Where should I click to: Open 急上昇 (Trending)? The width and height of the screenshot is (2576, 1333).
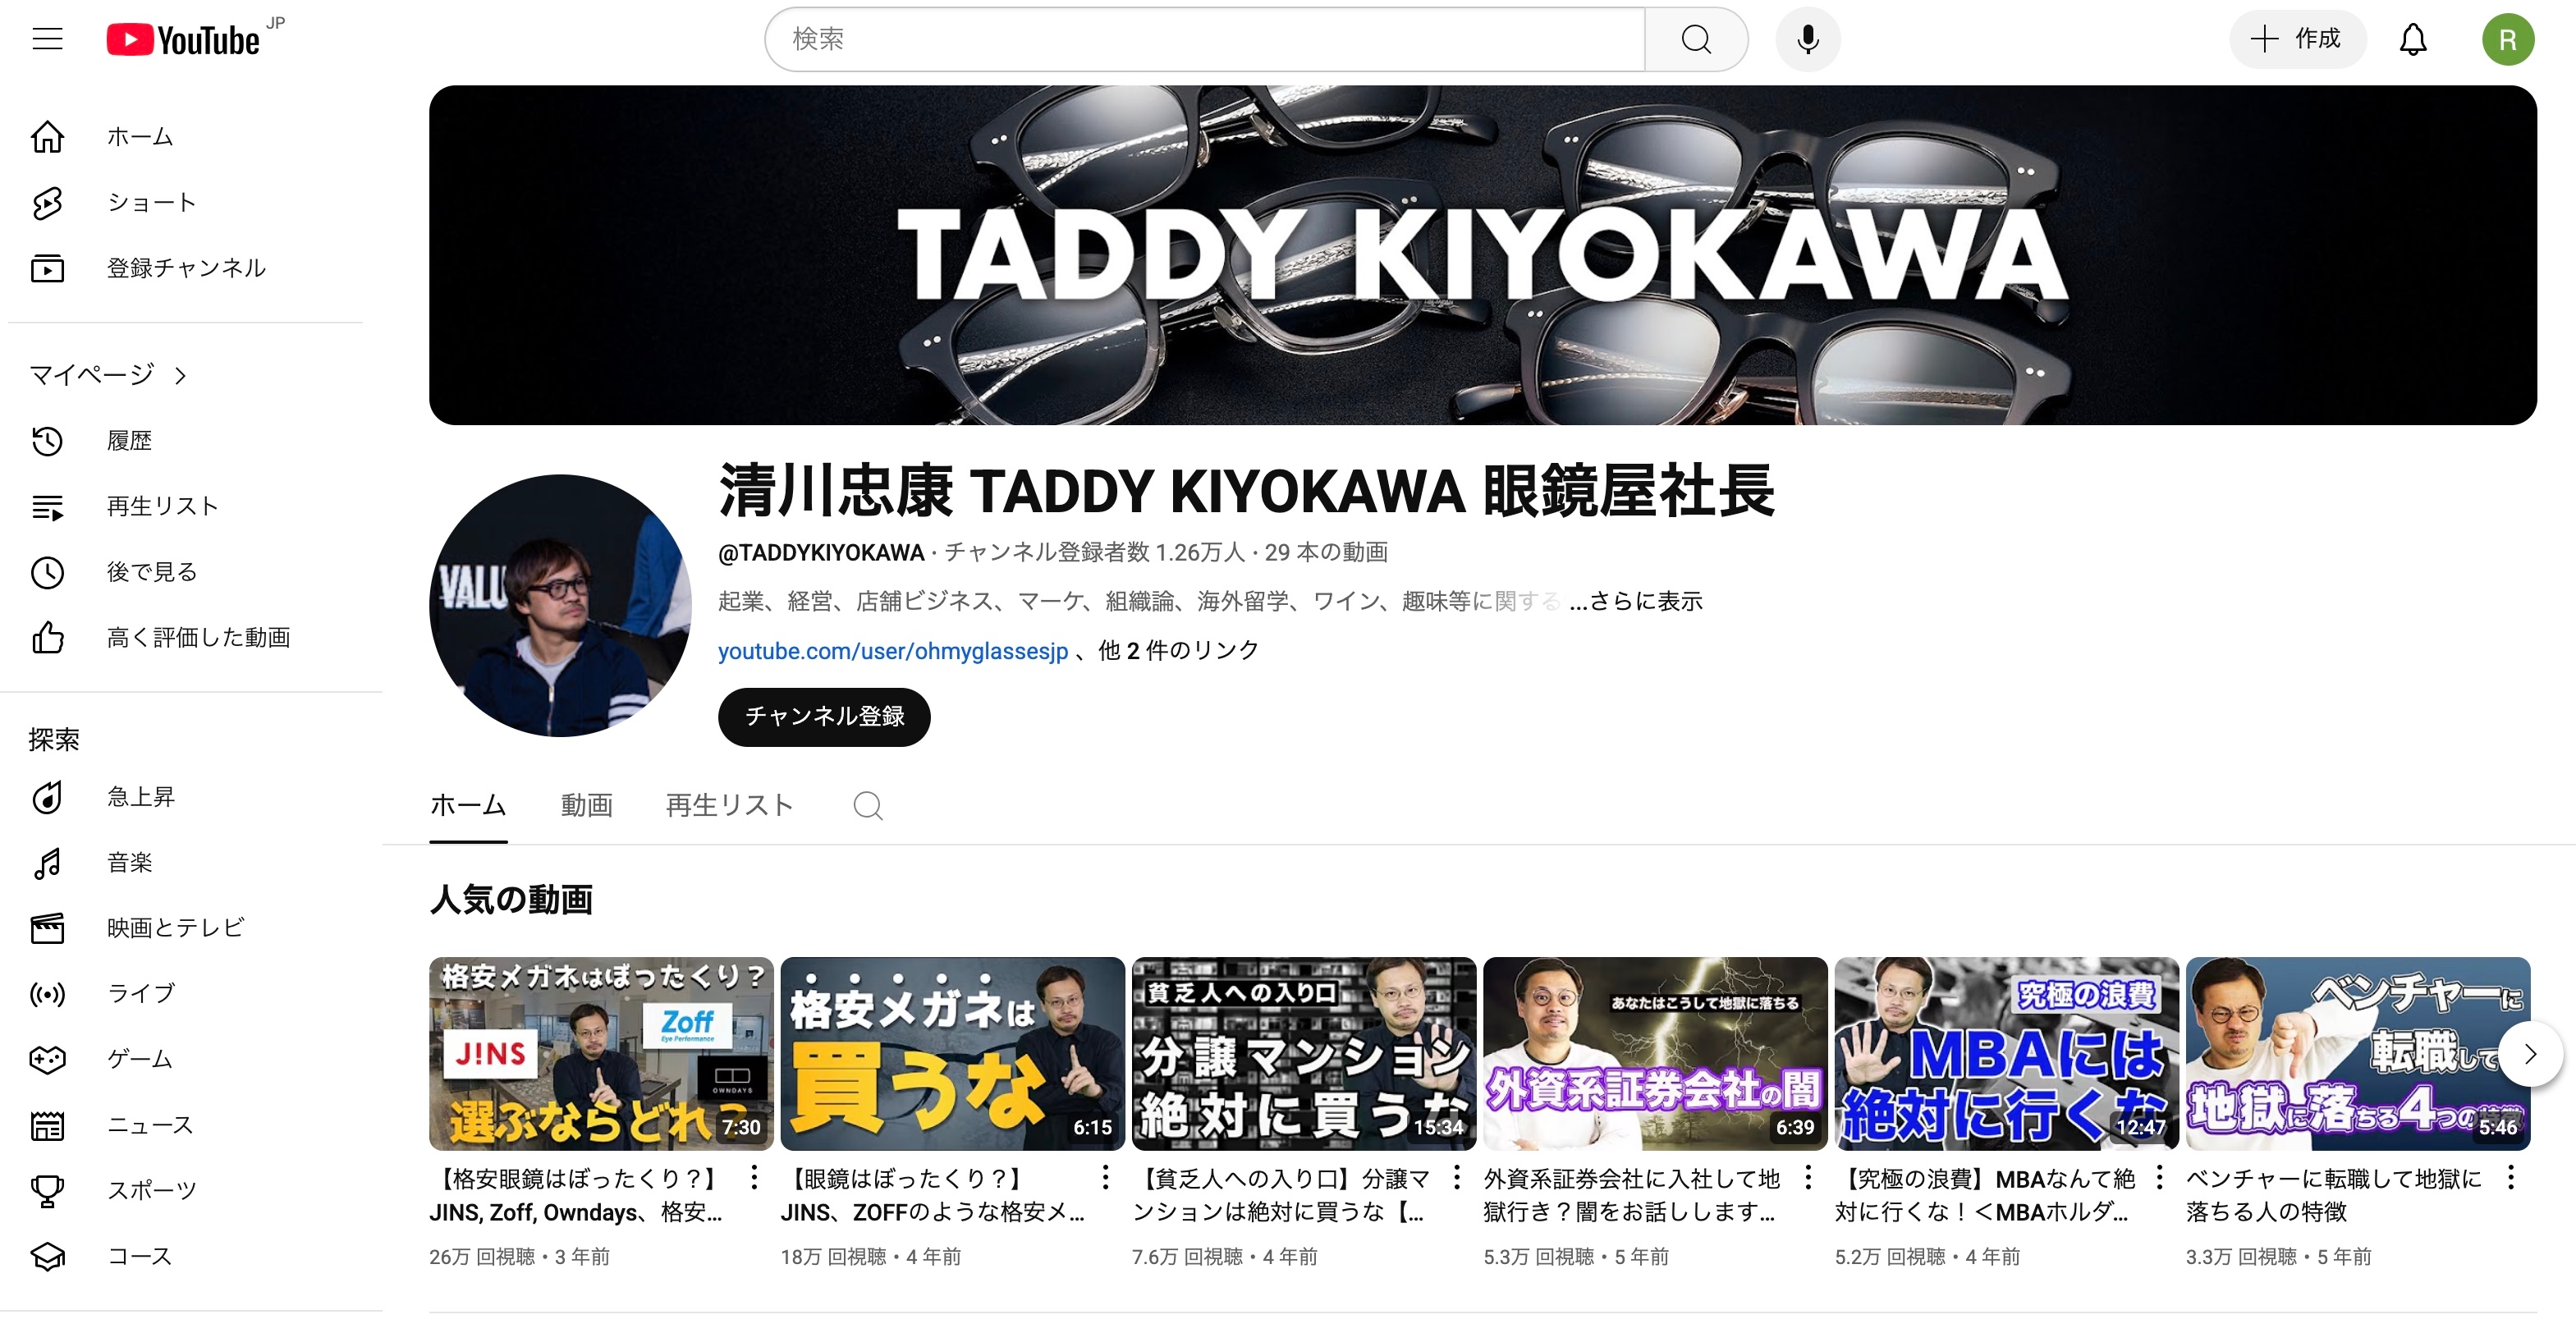140,797
